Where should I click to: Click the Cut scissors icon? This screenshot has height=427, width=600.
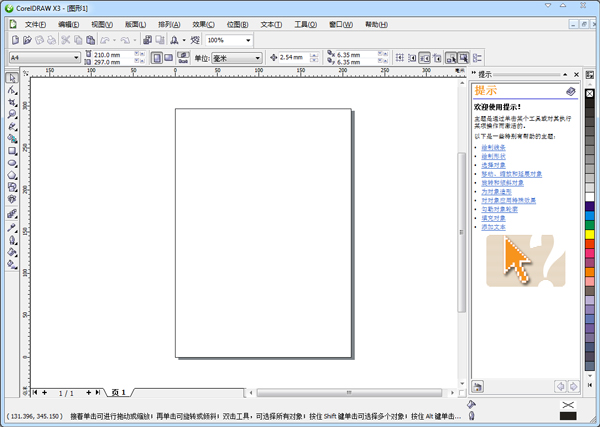pos(65,40)
